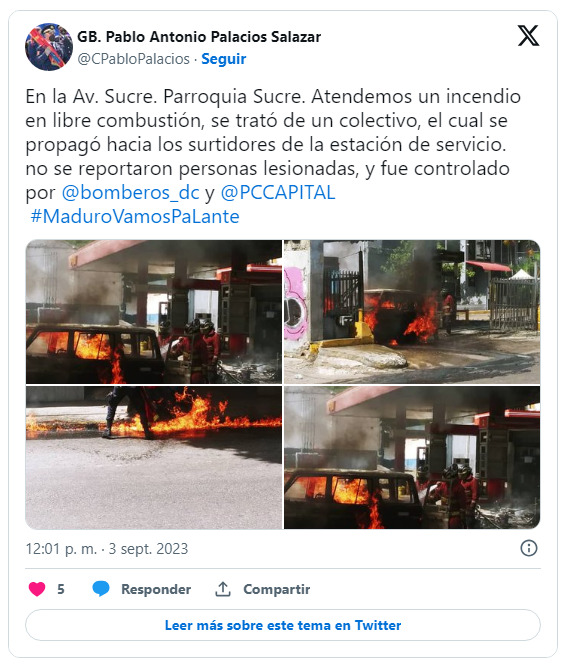Open the #MaduroVamosPaLante hashtag

point(135,217)
